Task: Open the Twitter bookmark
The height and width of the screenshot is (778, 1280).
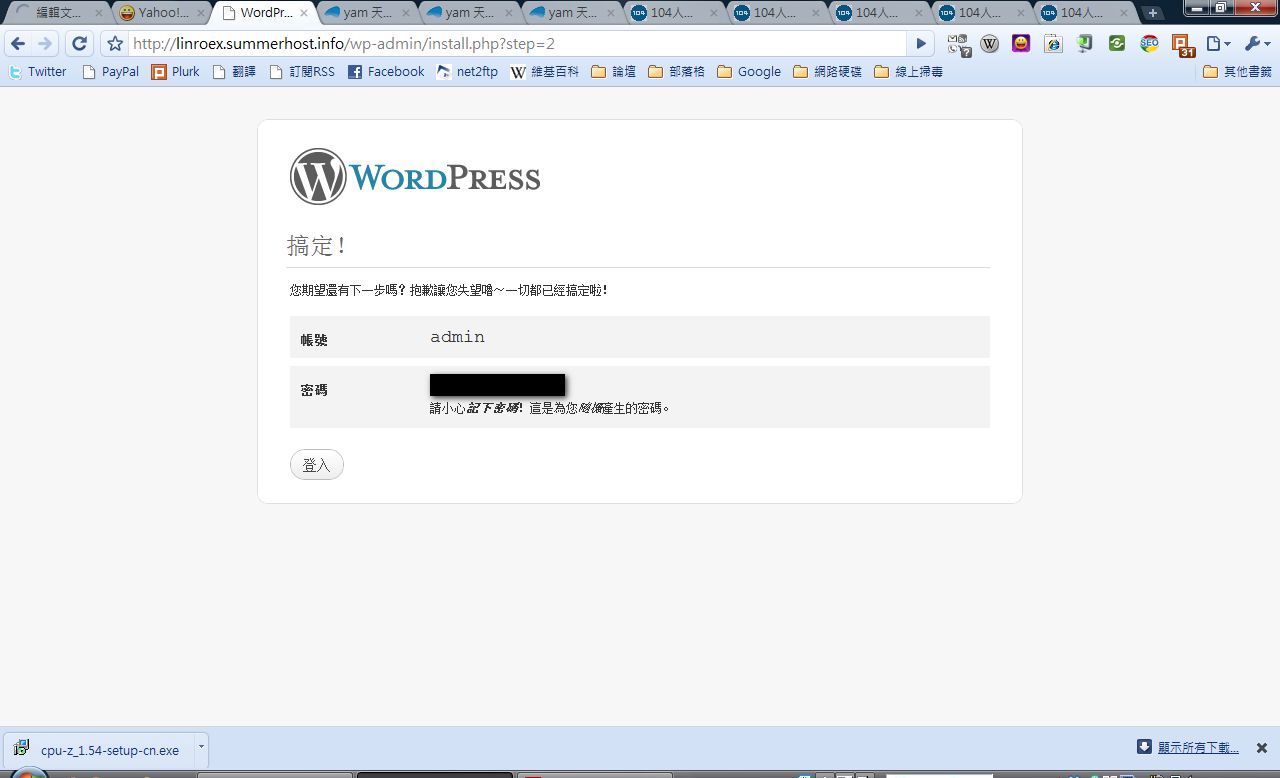Action: [37, 72]
